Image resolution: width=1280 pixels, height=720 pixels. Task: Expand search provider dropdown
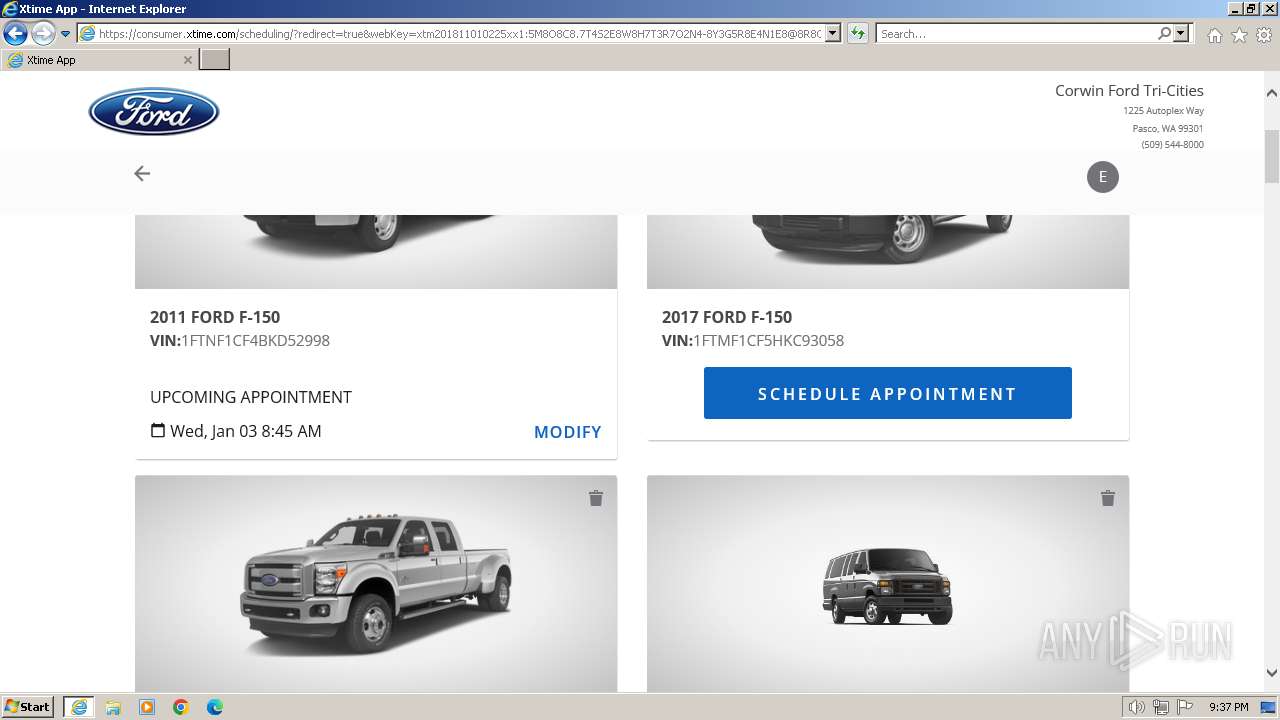[x=1181, y=33]
